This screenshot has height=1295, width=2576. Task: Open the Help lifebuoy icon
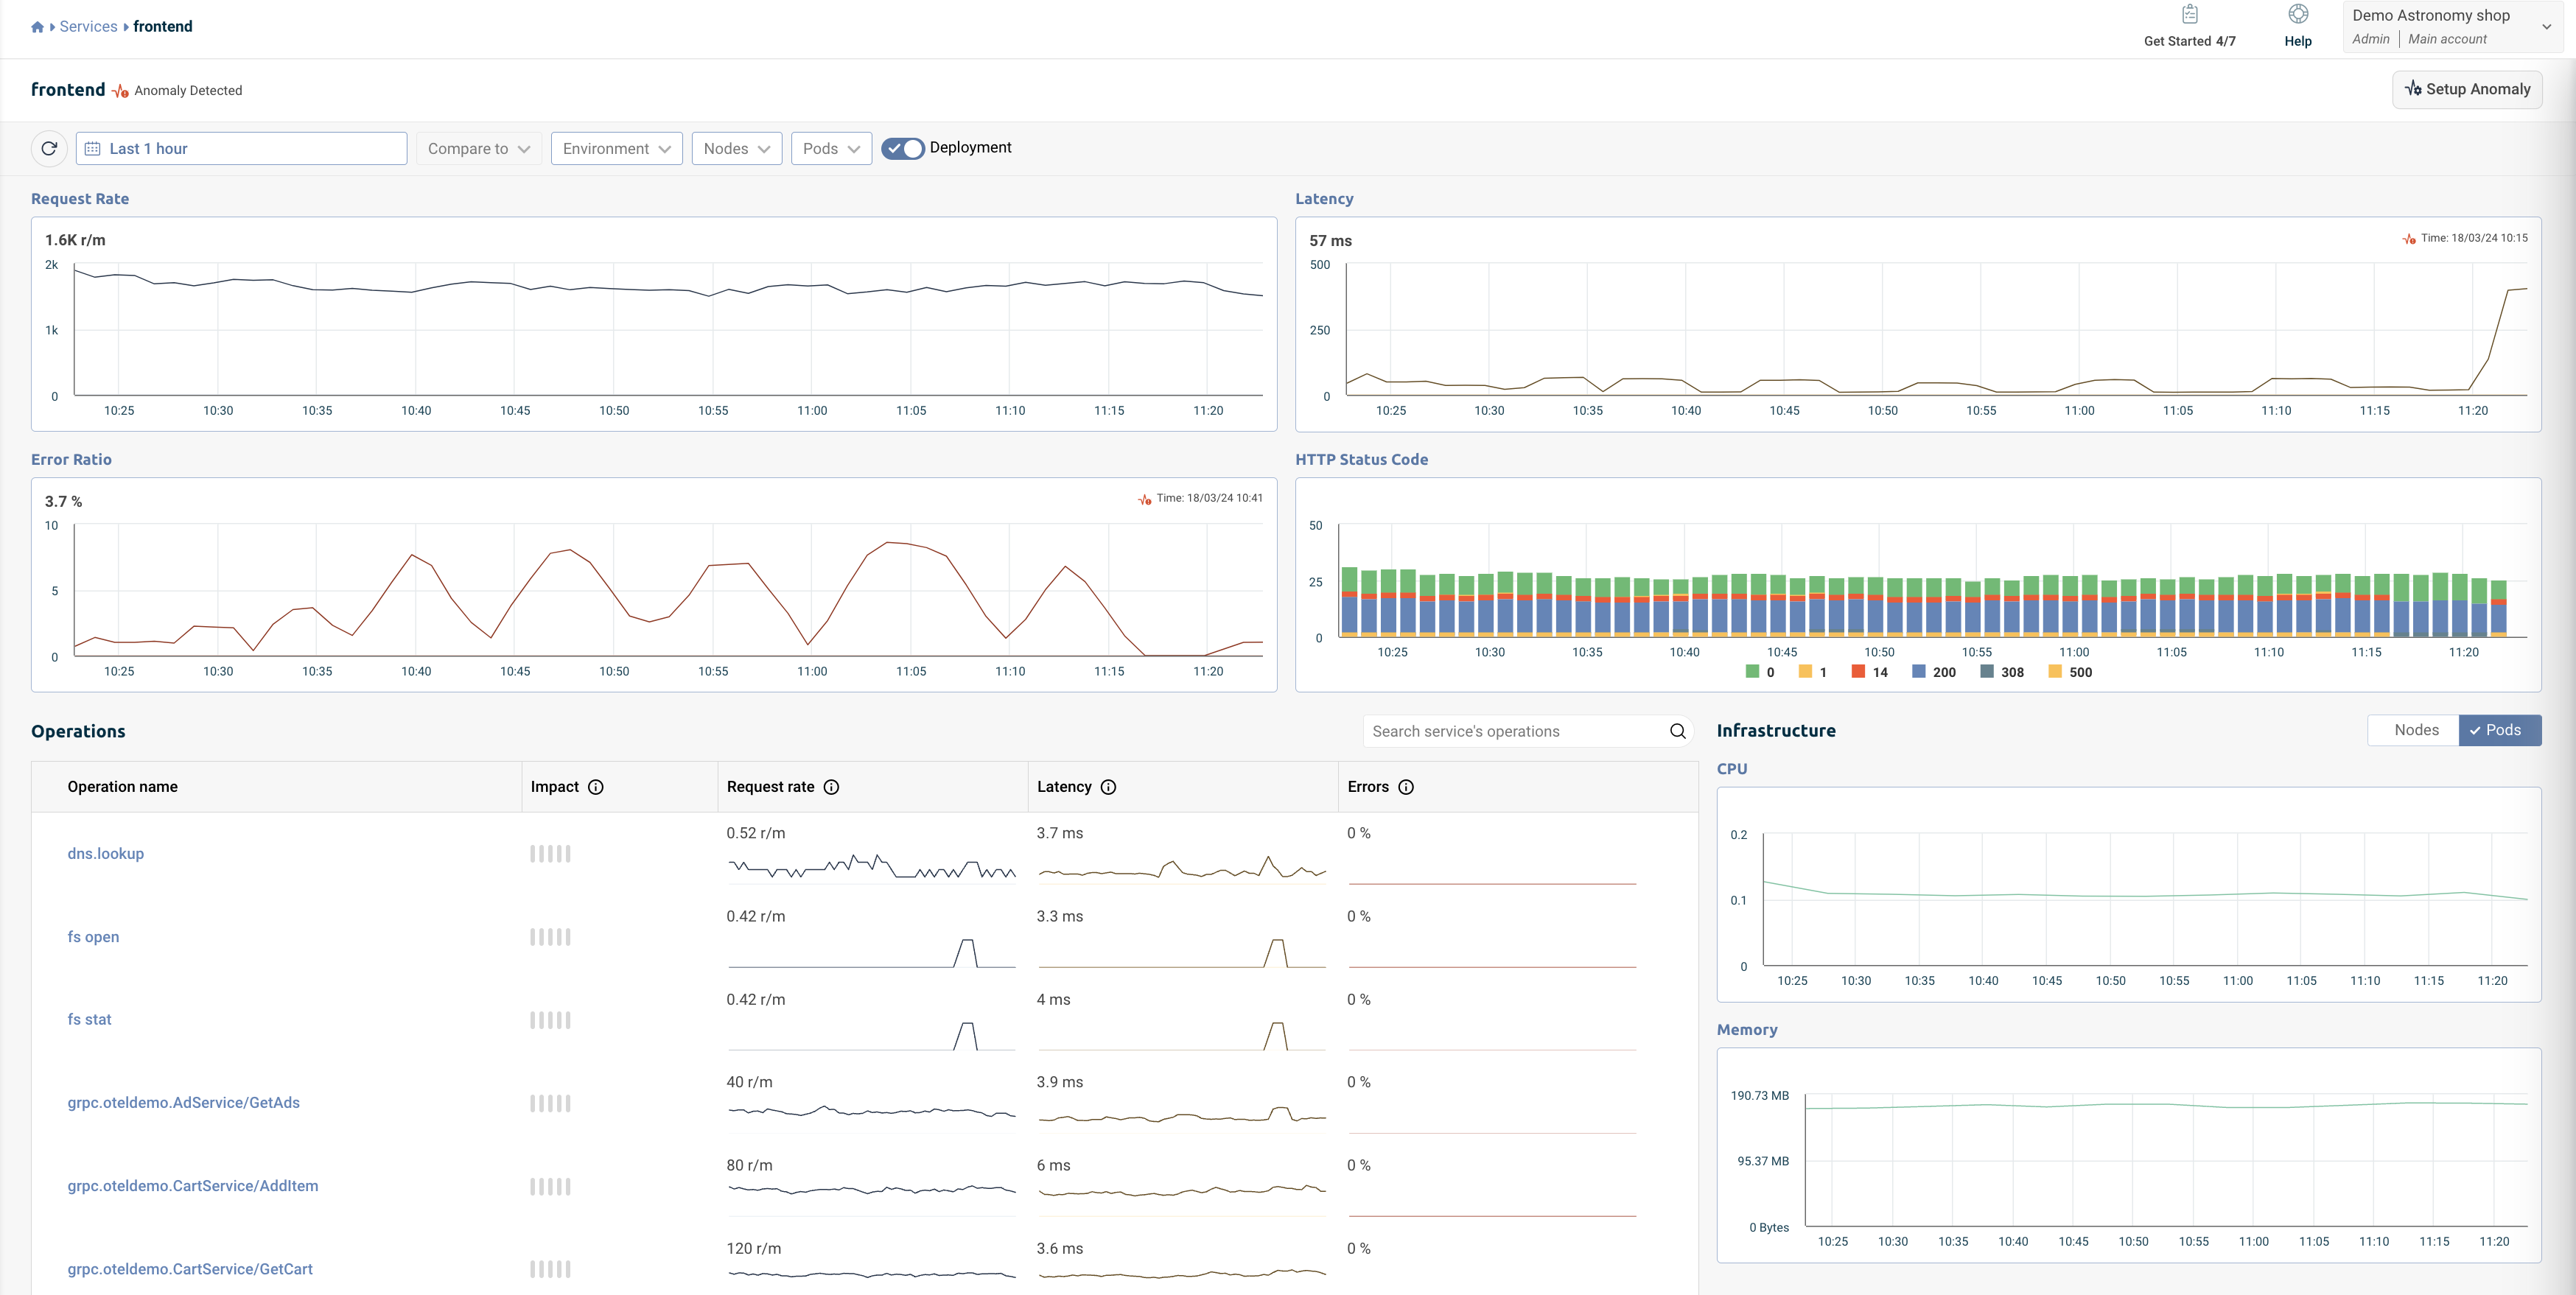(x=2298, y=14)
